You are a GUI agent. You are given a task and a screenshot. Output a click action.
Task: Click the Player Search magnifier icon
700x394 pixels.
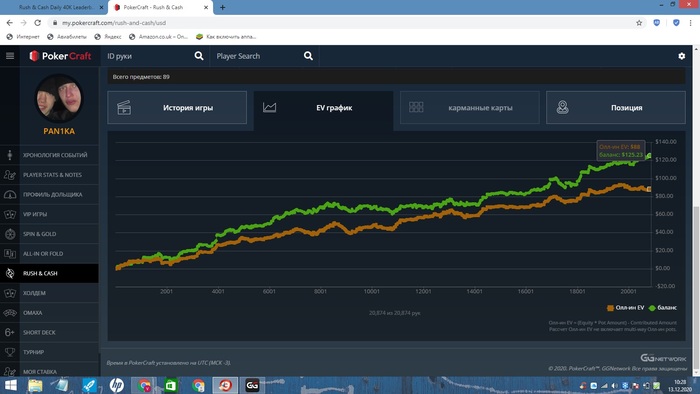coord(308,56)
